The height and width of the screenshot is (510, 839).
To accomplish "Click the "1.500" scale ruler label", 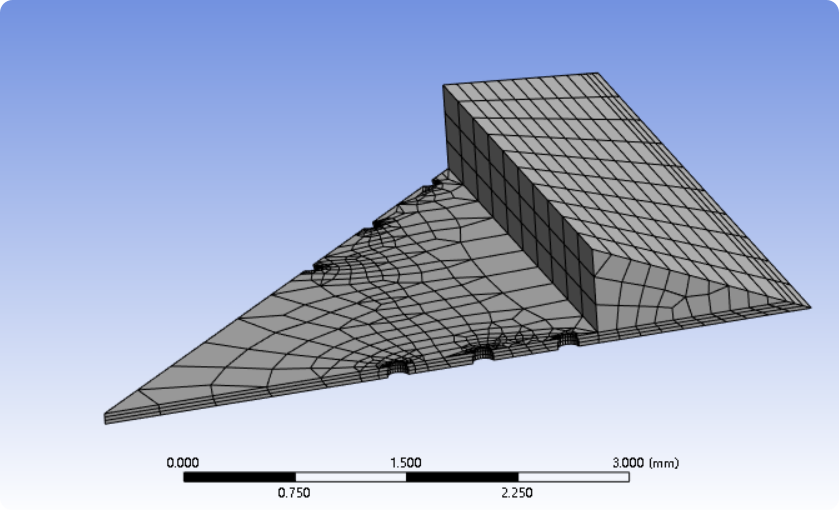I will pyautogui.click(x=406, y=462).
